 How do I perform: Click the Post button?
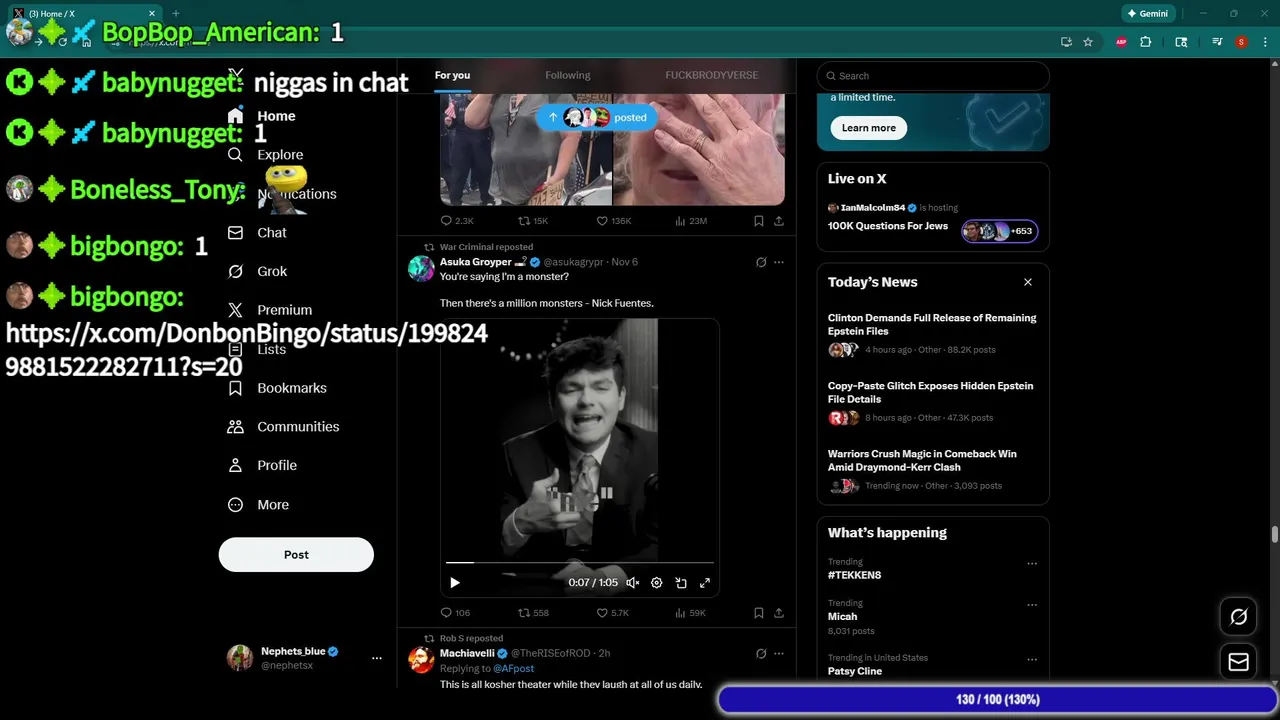296,554
